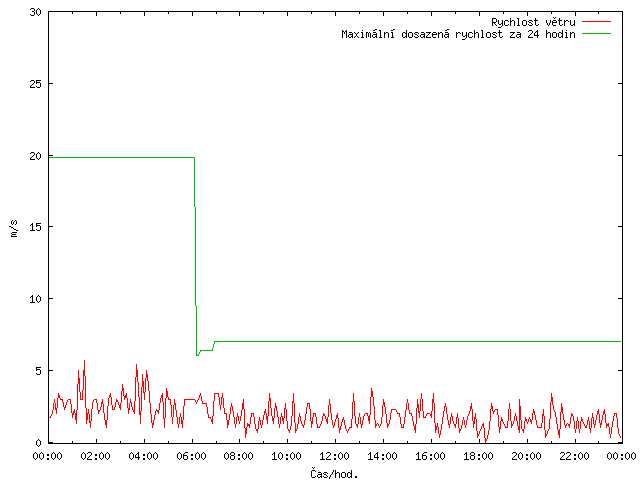This screenshot has width=640, height=480.
Task: Click the x-axis label 06:00
Action: pyautogui.click(x=191, y=456)
